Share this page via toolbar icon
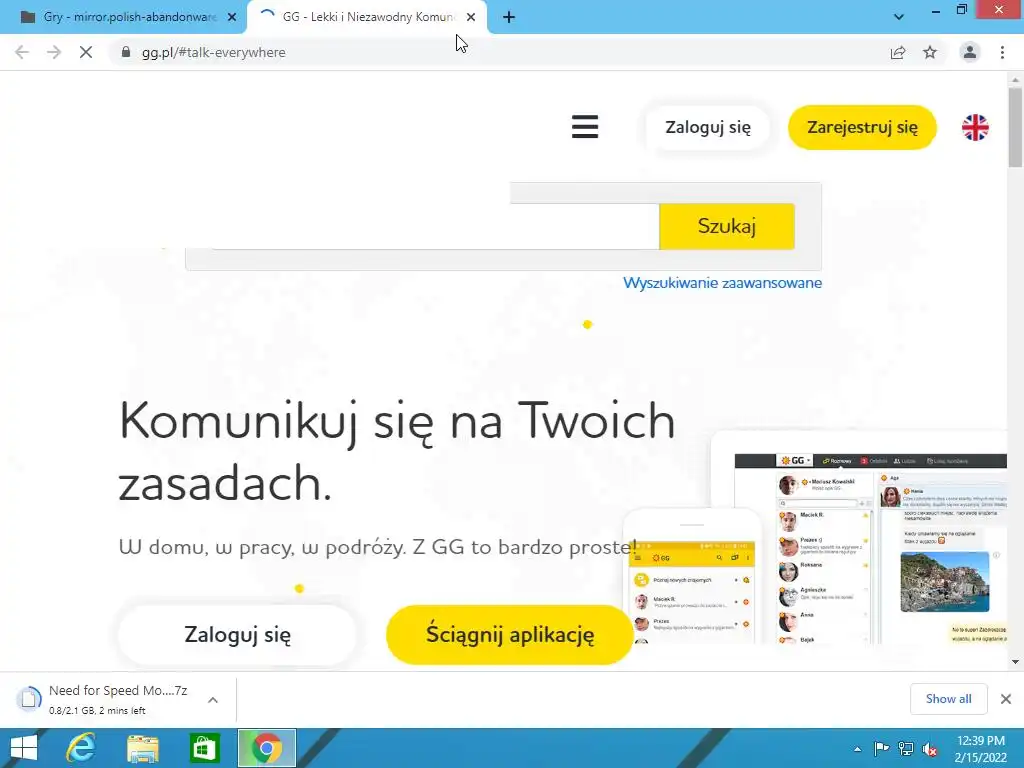Image resolution: width=1024 pixels, height=768 pixels. [898, 52]
